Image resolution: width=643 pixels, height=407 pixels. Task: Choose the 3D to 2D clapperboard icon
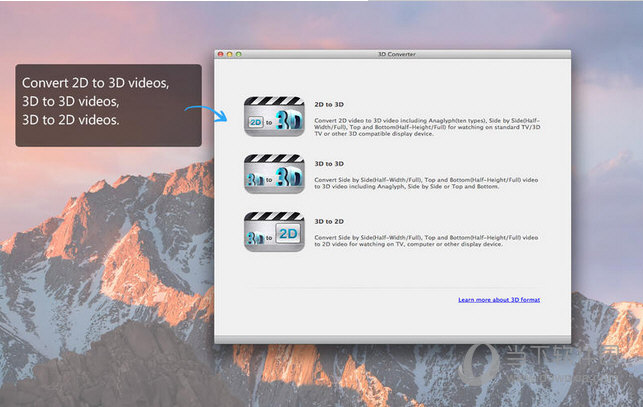273,231
